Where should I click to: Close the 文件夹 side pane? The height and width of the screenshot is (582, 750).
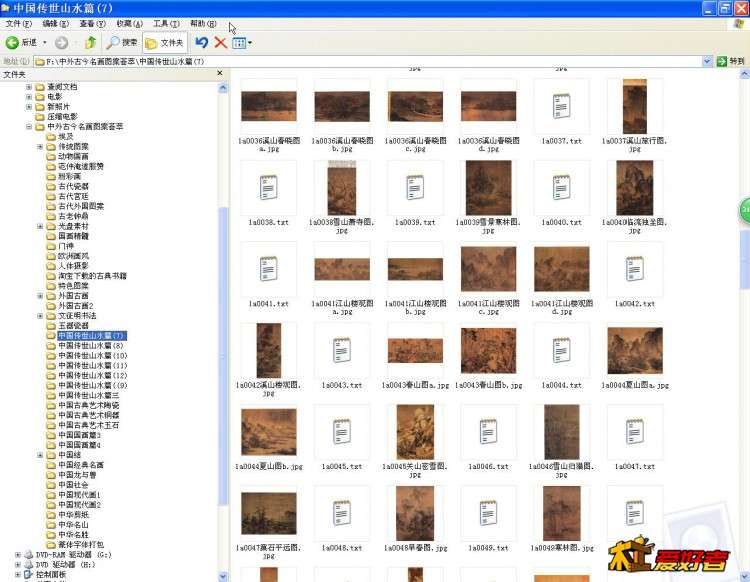coord(220,73)
